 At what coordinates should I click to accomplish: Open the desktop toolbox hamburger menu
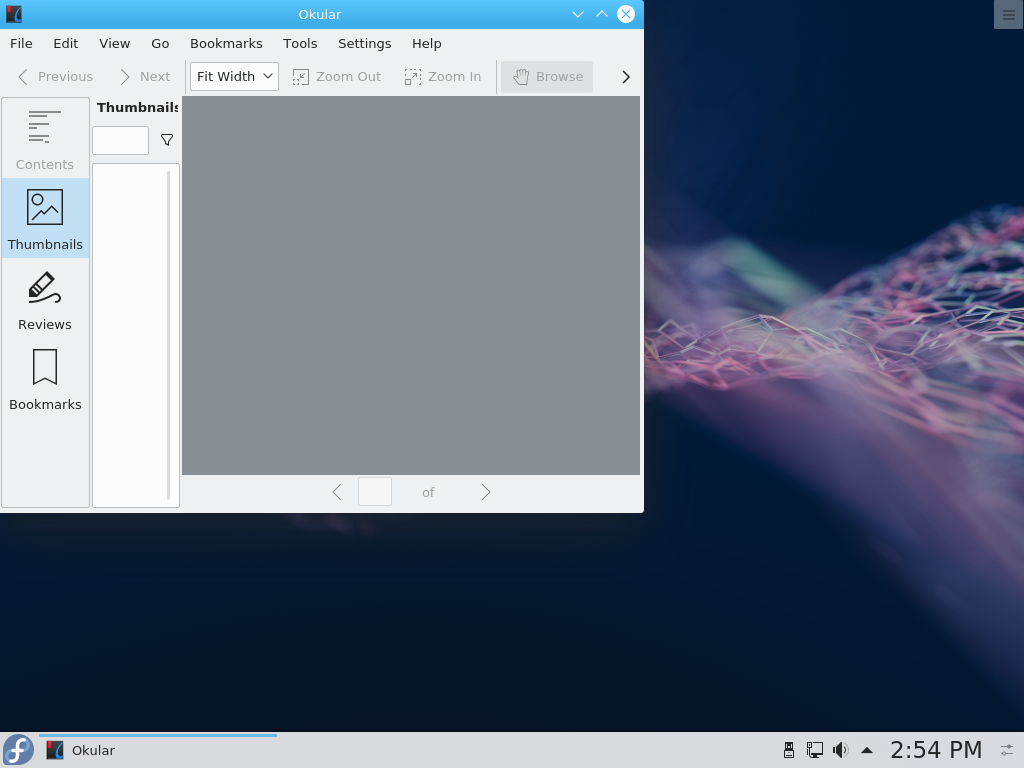(1008, 15)
